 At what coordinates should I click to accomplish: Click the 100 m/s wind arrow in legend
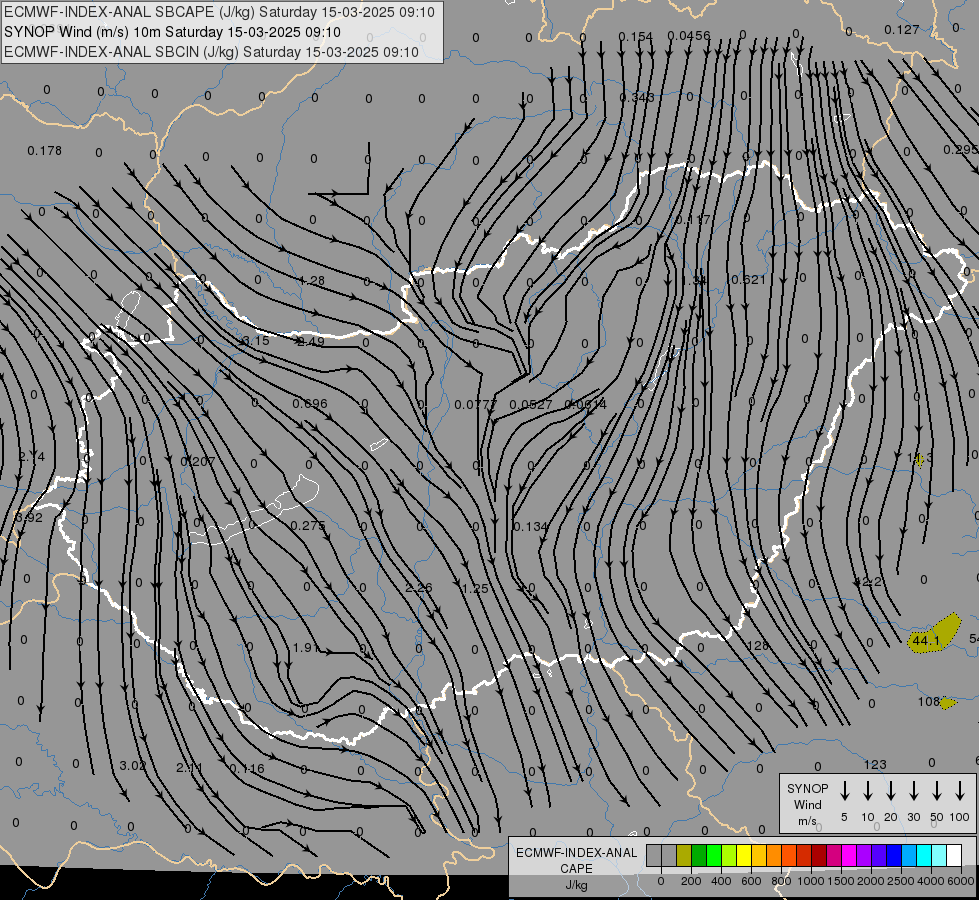tap(960, 791)
